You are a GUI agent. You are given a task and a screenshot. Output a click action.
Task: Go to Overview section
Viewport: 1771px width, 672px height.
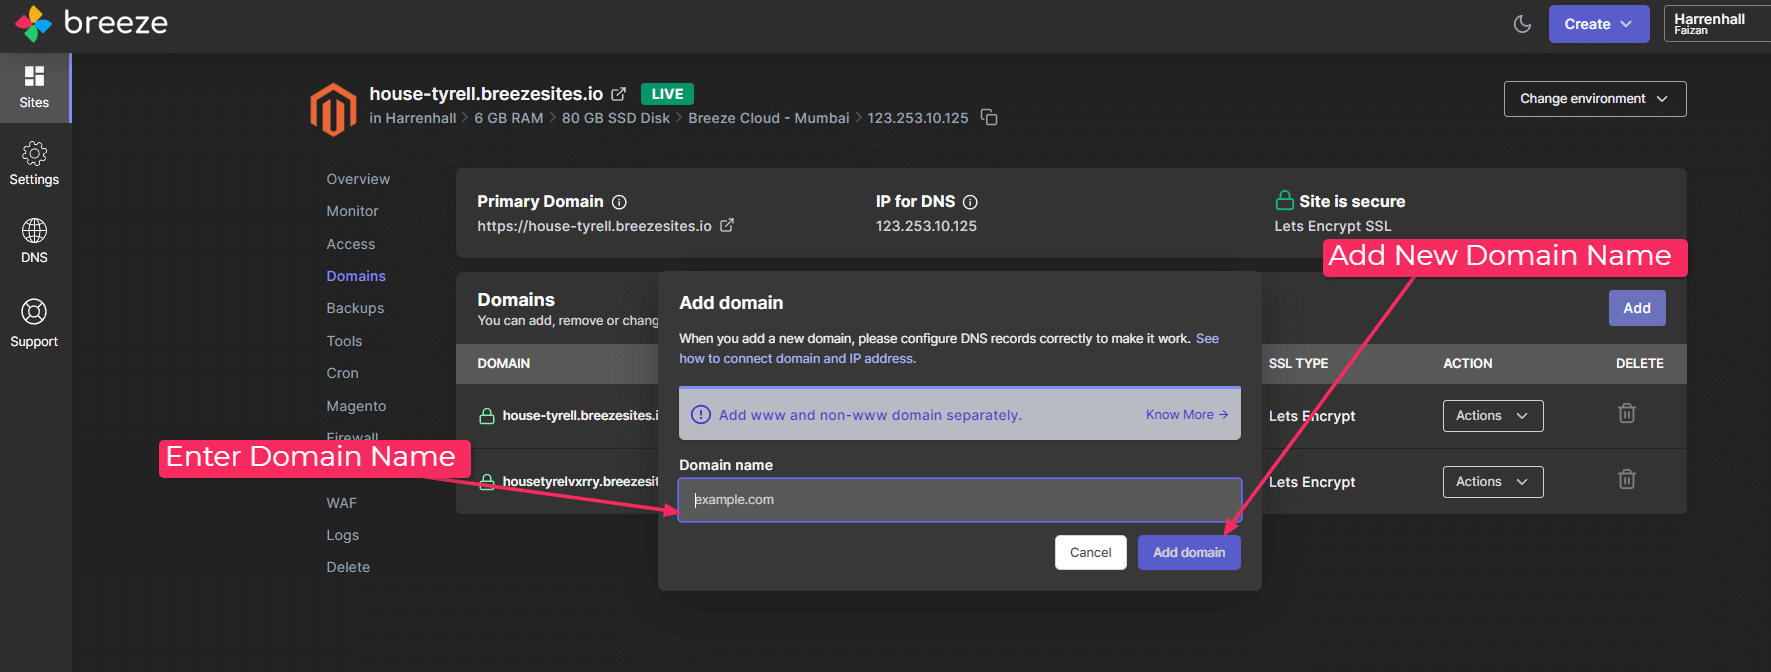358,179
